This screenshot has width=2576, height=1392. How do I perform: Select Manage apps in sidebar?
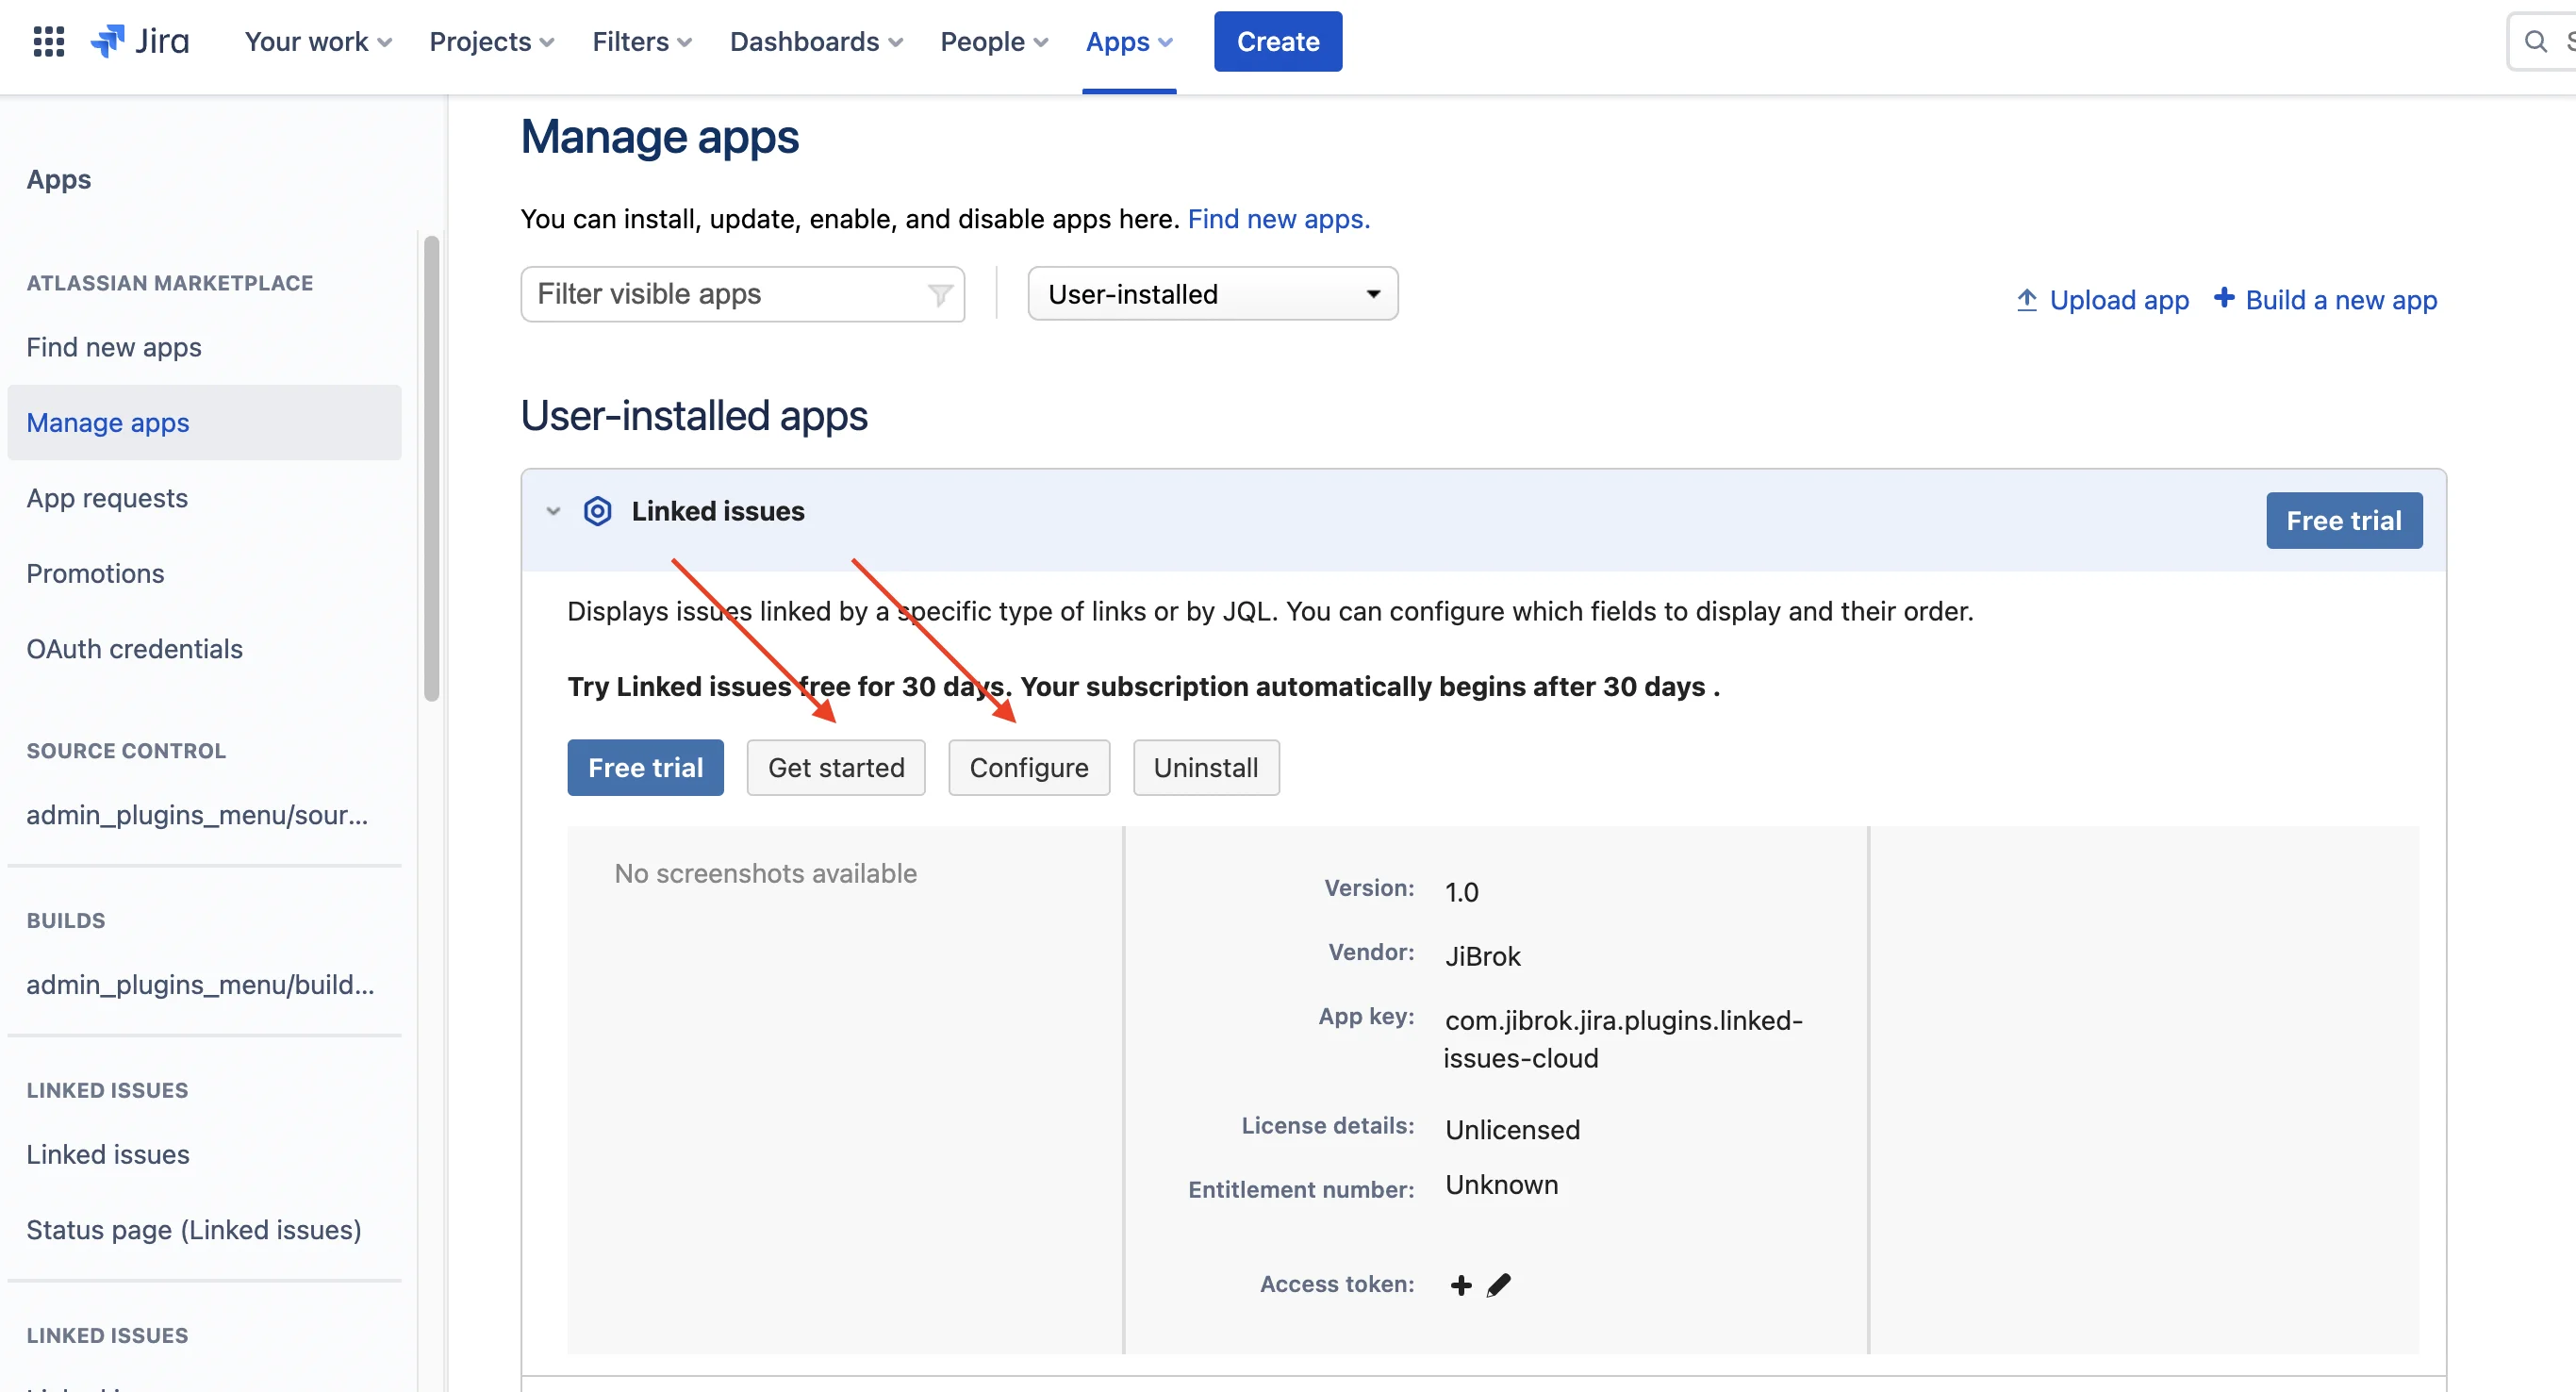204,422
